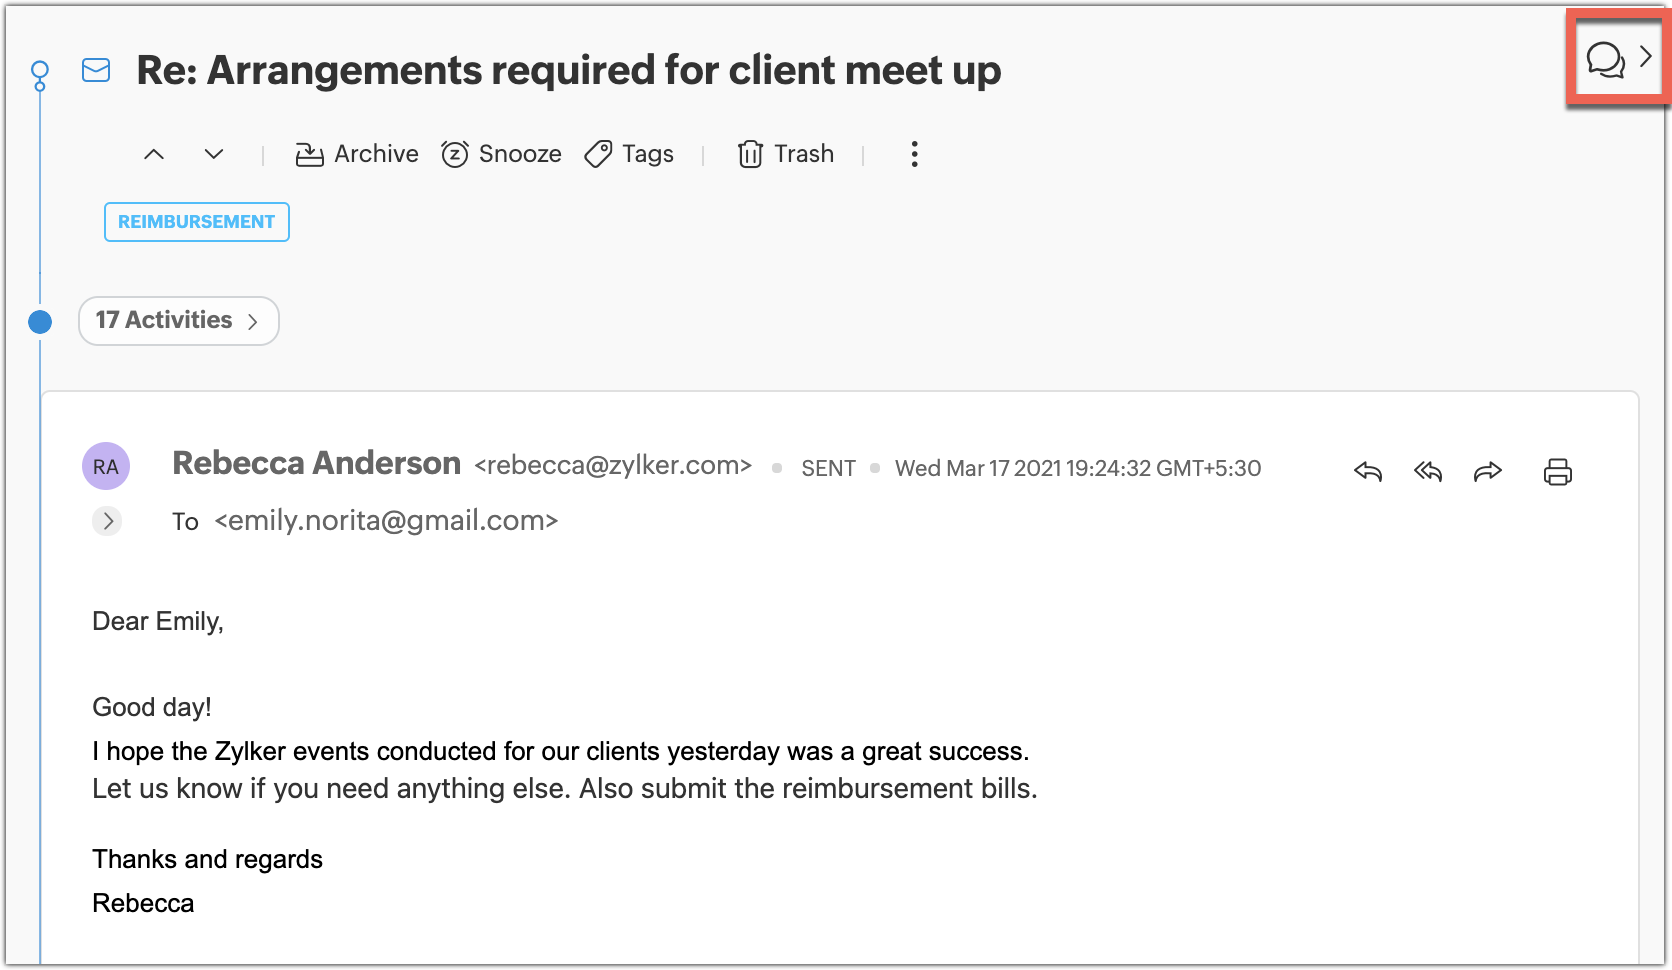Viewport: 1672px width, 970px height.
Task: Go to next conversation with down chevron
Action: click(214, 154)
